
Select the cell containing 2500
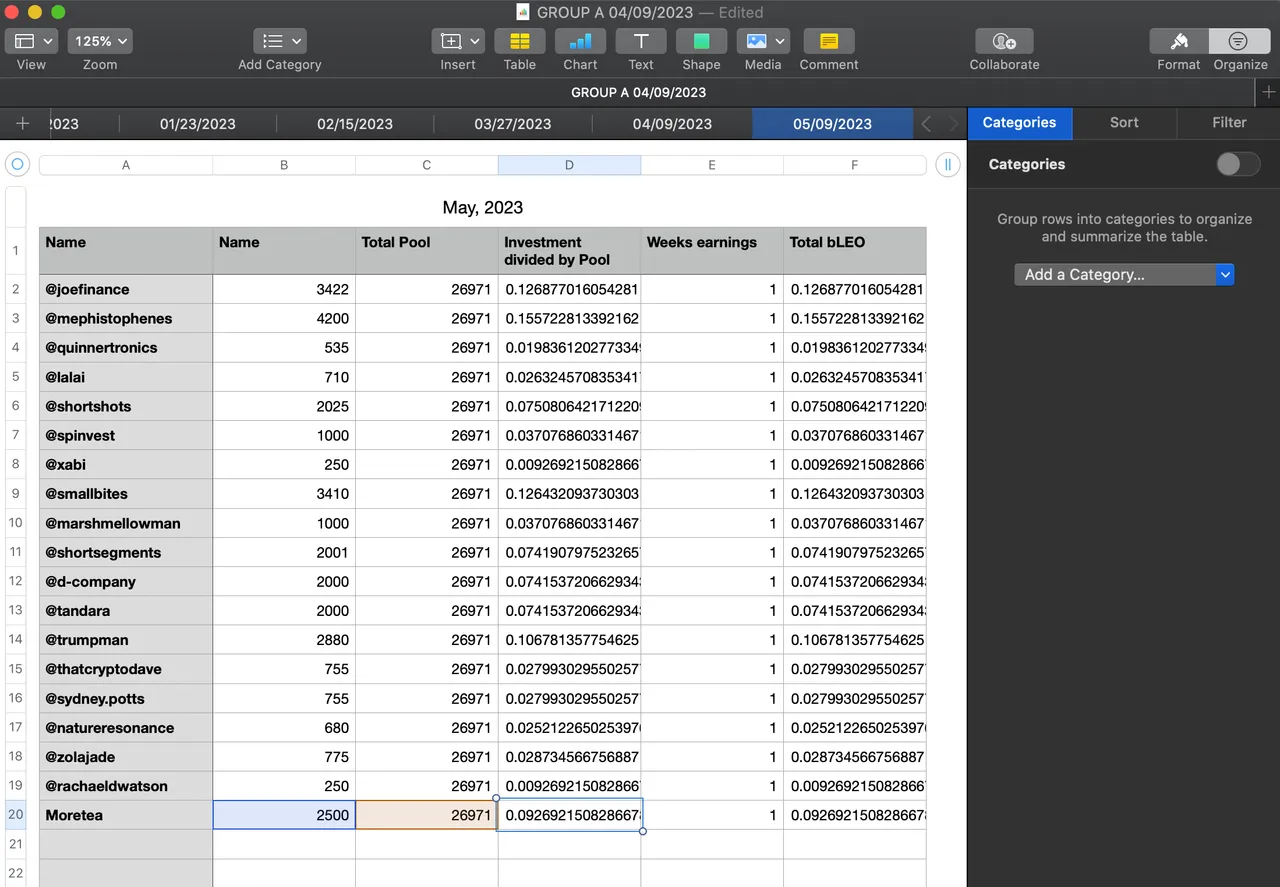point(284,815)
